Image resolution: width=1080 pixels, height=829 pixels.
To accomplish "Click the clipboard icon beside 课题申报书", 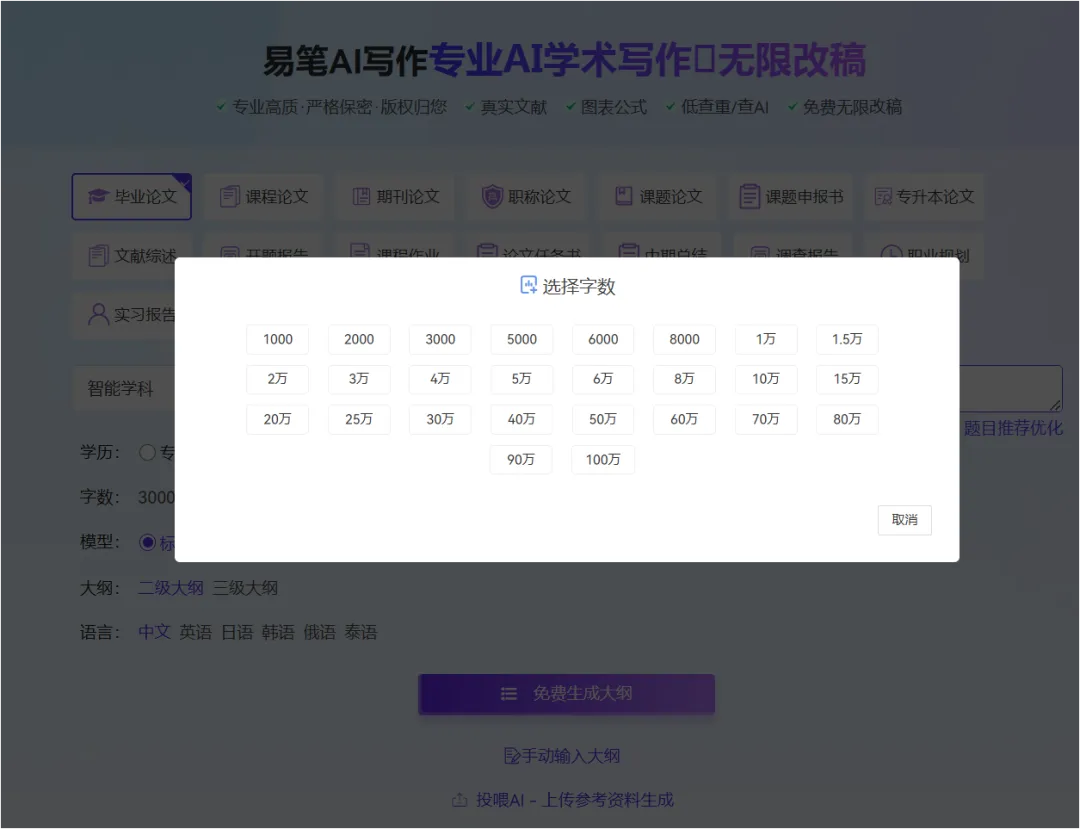I will [749, 196].
